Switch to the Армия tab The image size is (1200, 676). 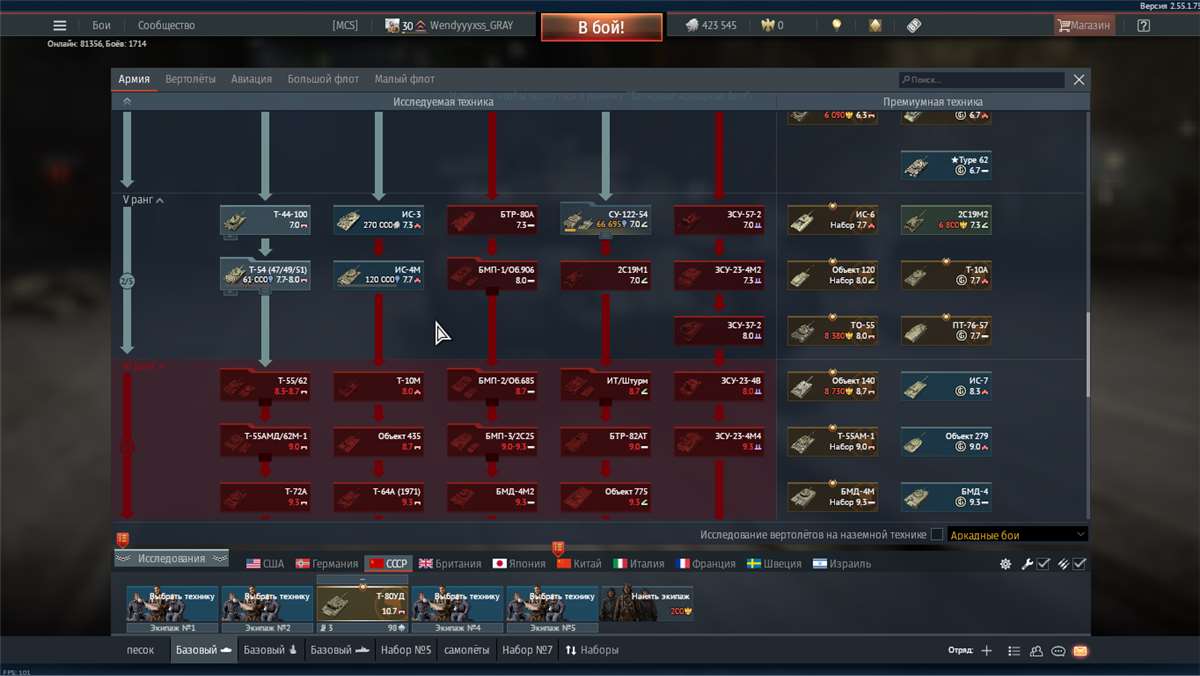tap(134, 79)
